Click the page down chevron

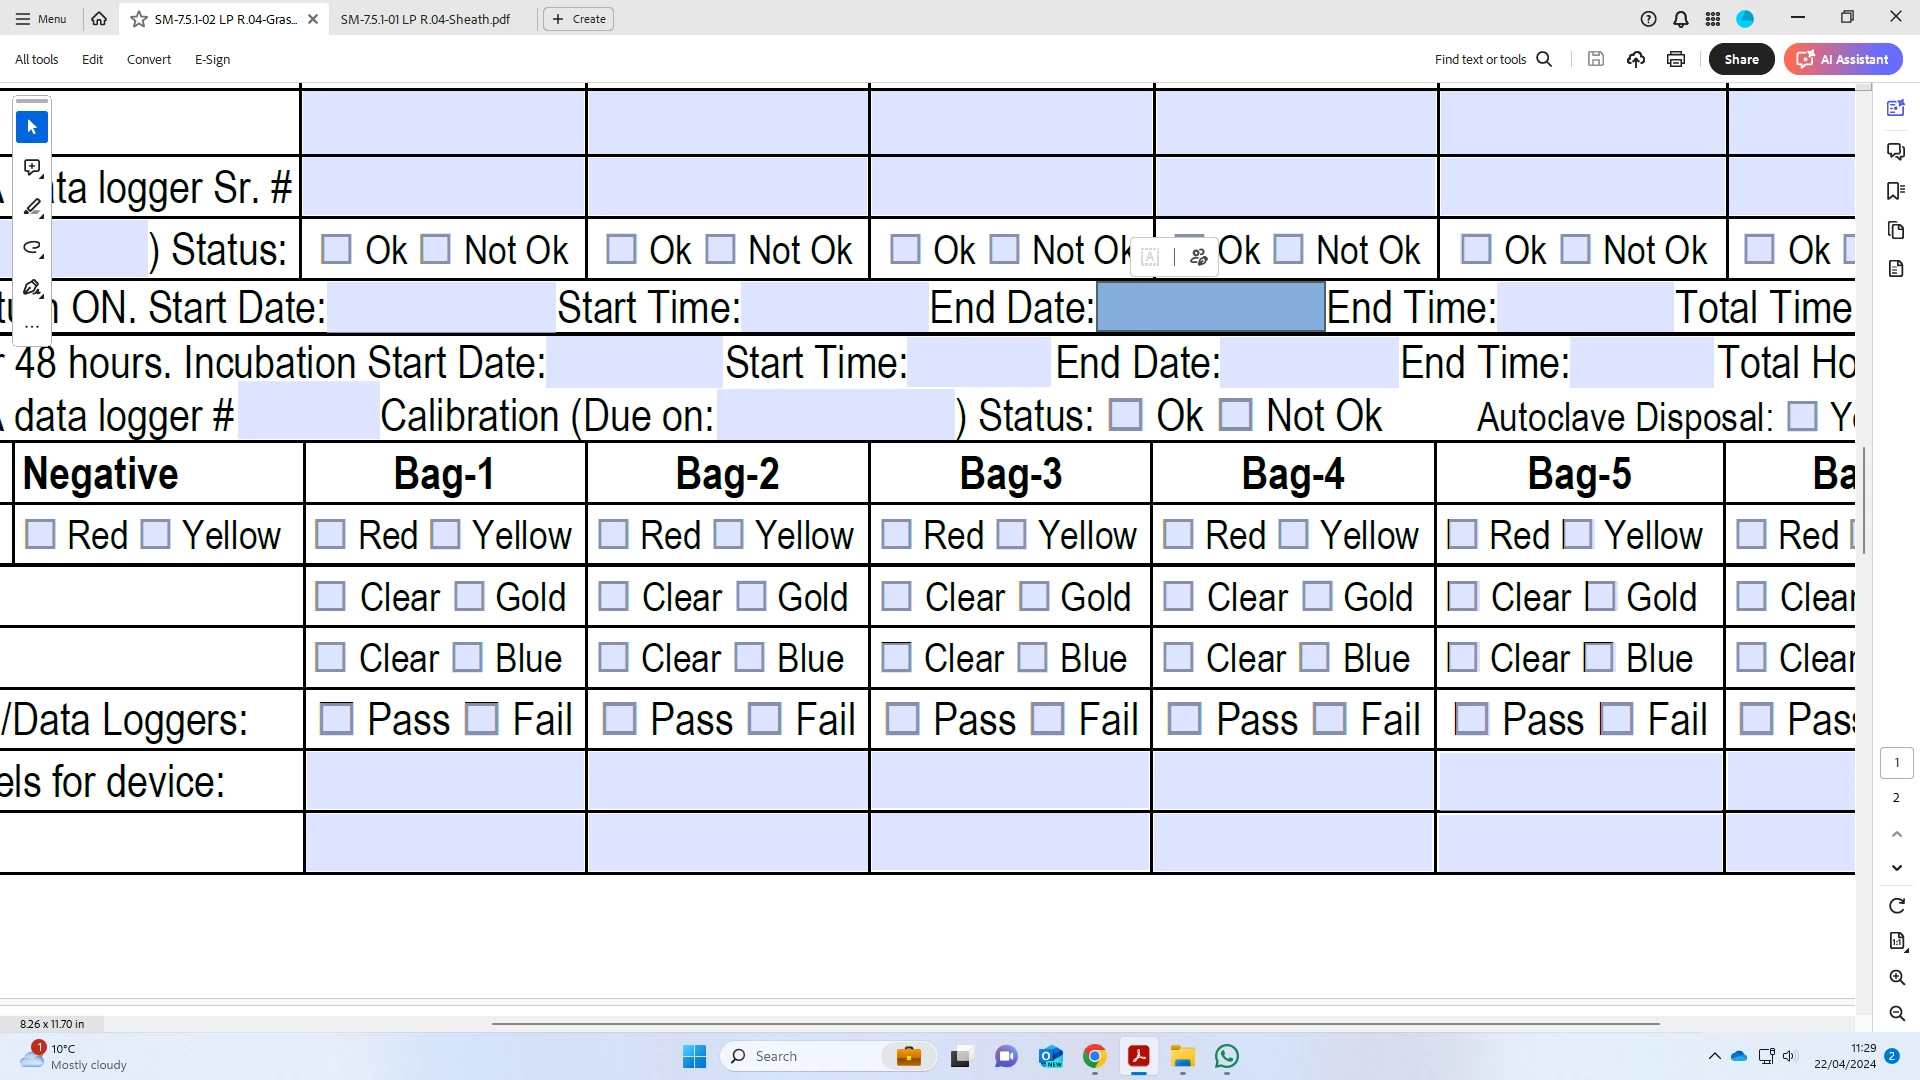(1897, 868)
